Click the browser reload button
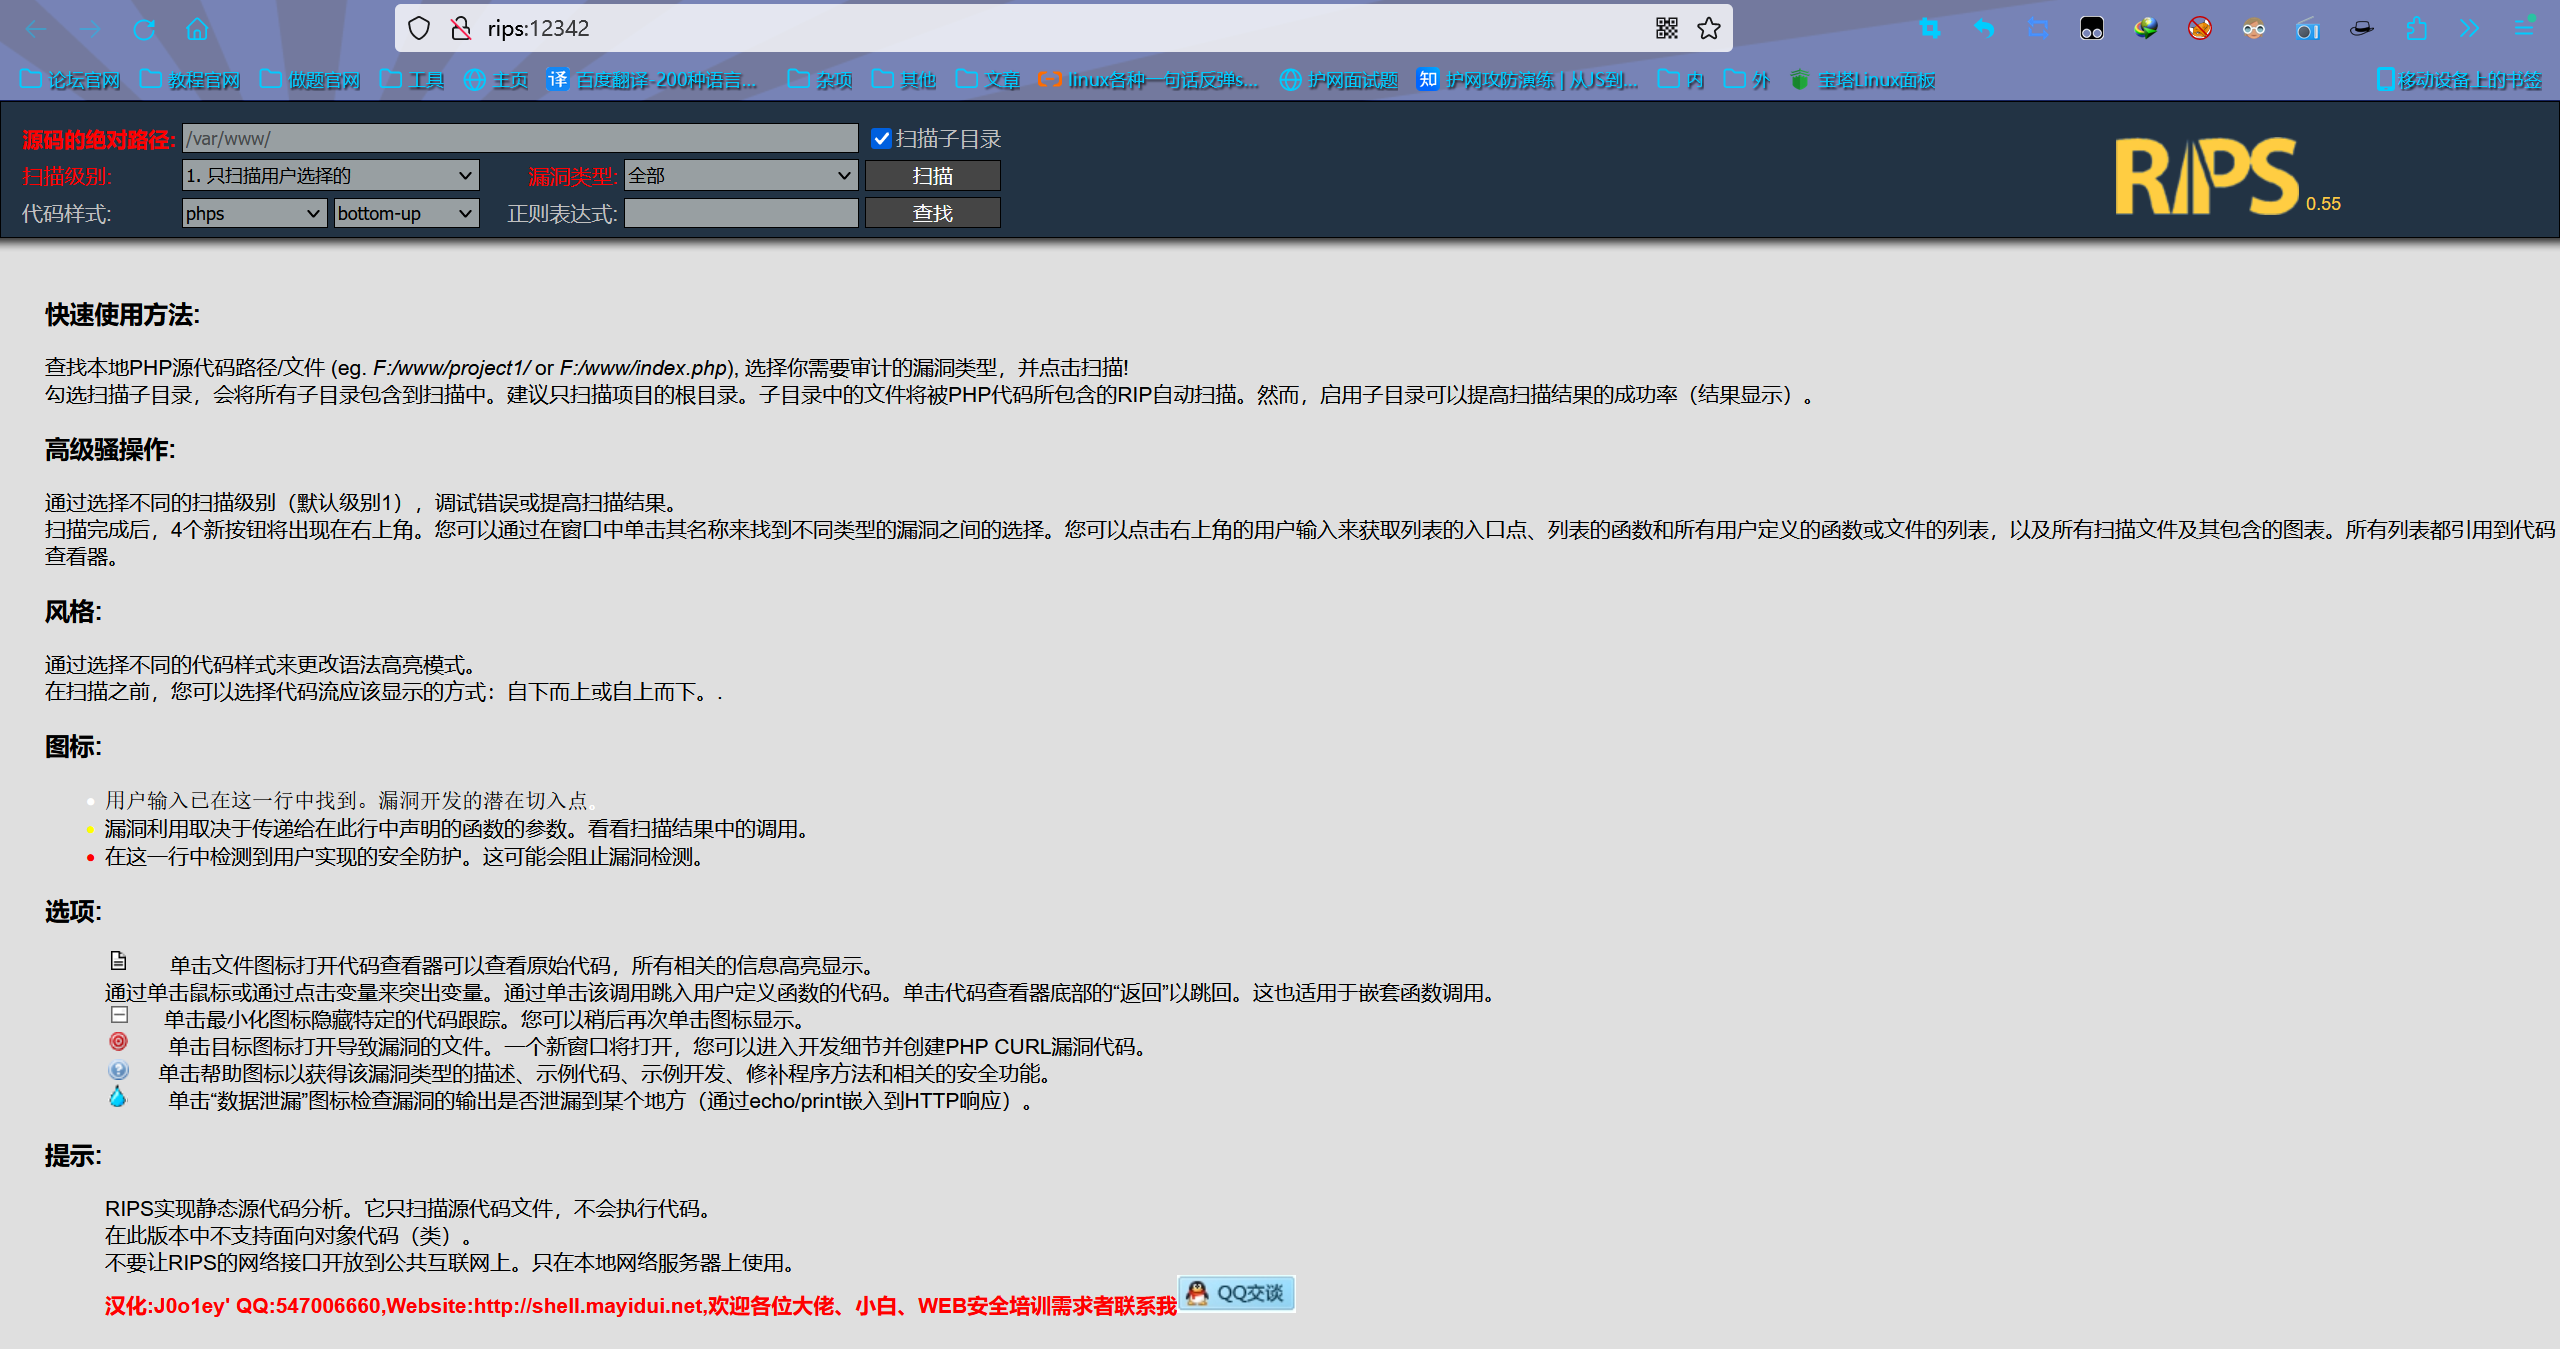The width and height of the screenshot is (2560, 1349). [x=144, y=29]
